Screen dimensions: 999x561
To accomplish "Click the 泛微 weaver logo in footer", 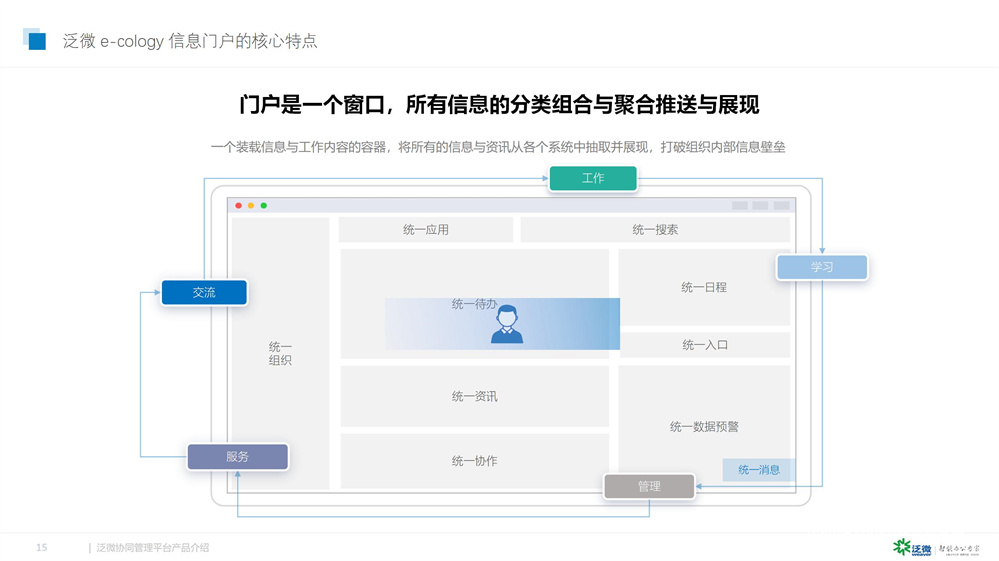I will click(x=912, y=547).
